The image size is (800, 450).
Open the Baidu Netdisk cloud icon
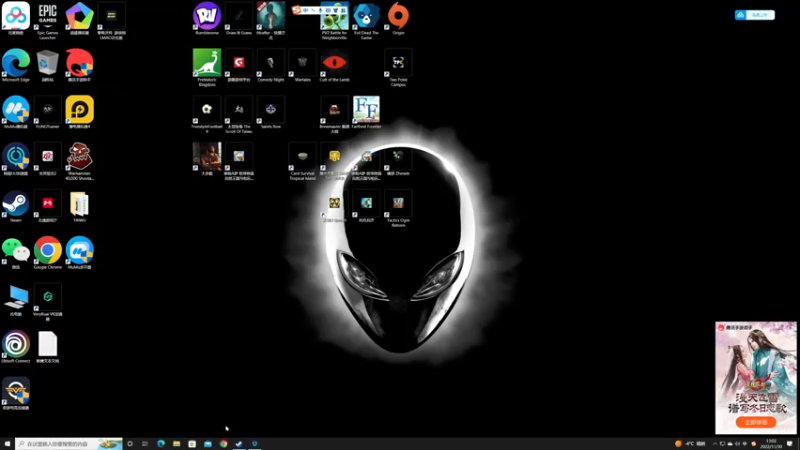click(16, 19)
